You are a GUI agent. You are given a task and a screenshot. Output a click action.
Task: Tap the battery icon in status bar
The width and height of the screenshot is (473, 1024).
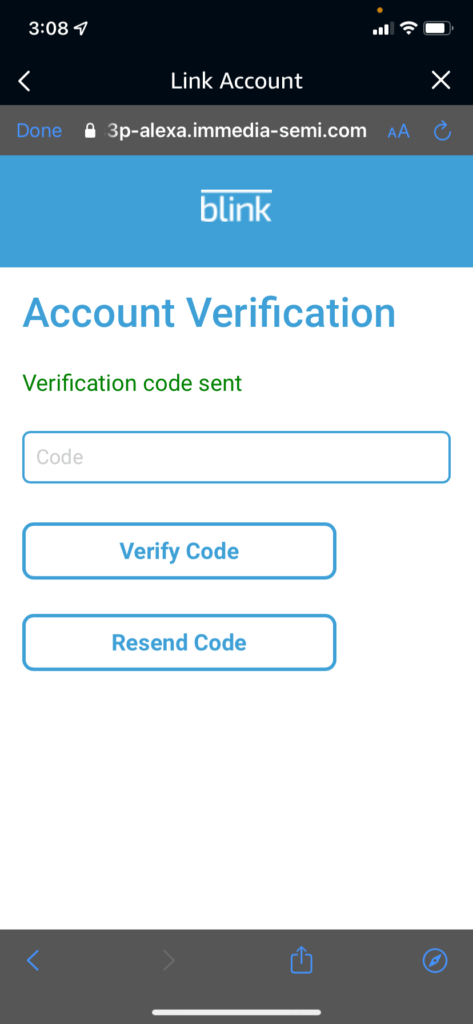[438, 28]
